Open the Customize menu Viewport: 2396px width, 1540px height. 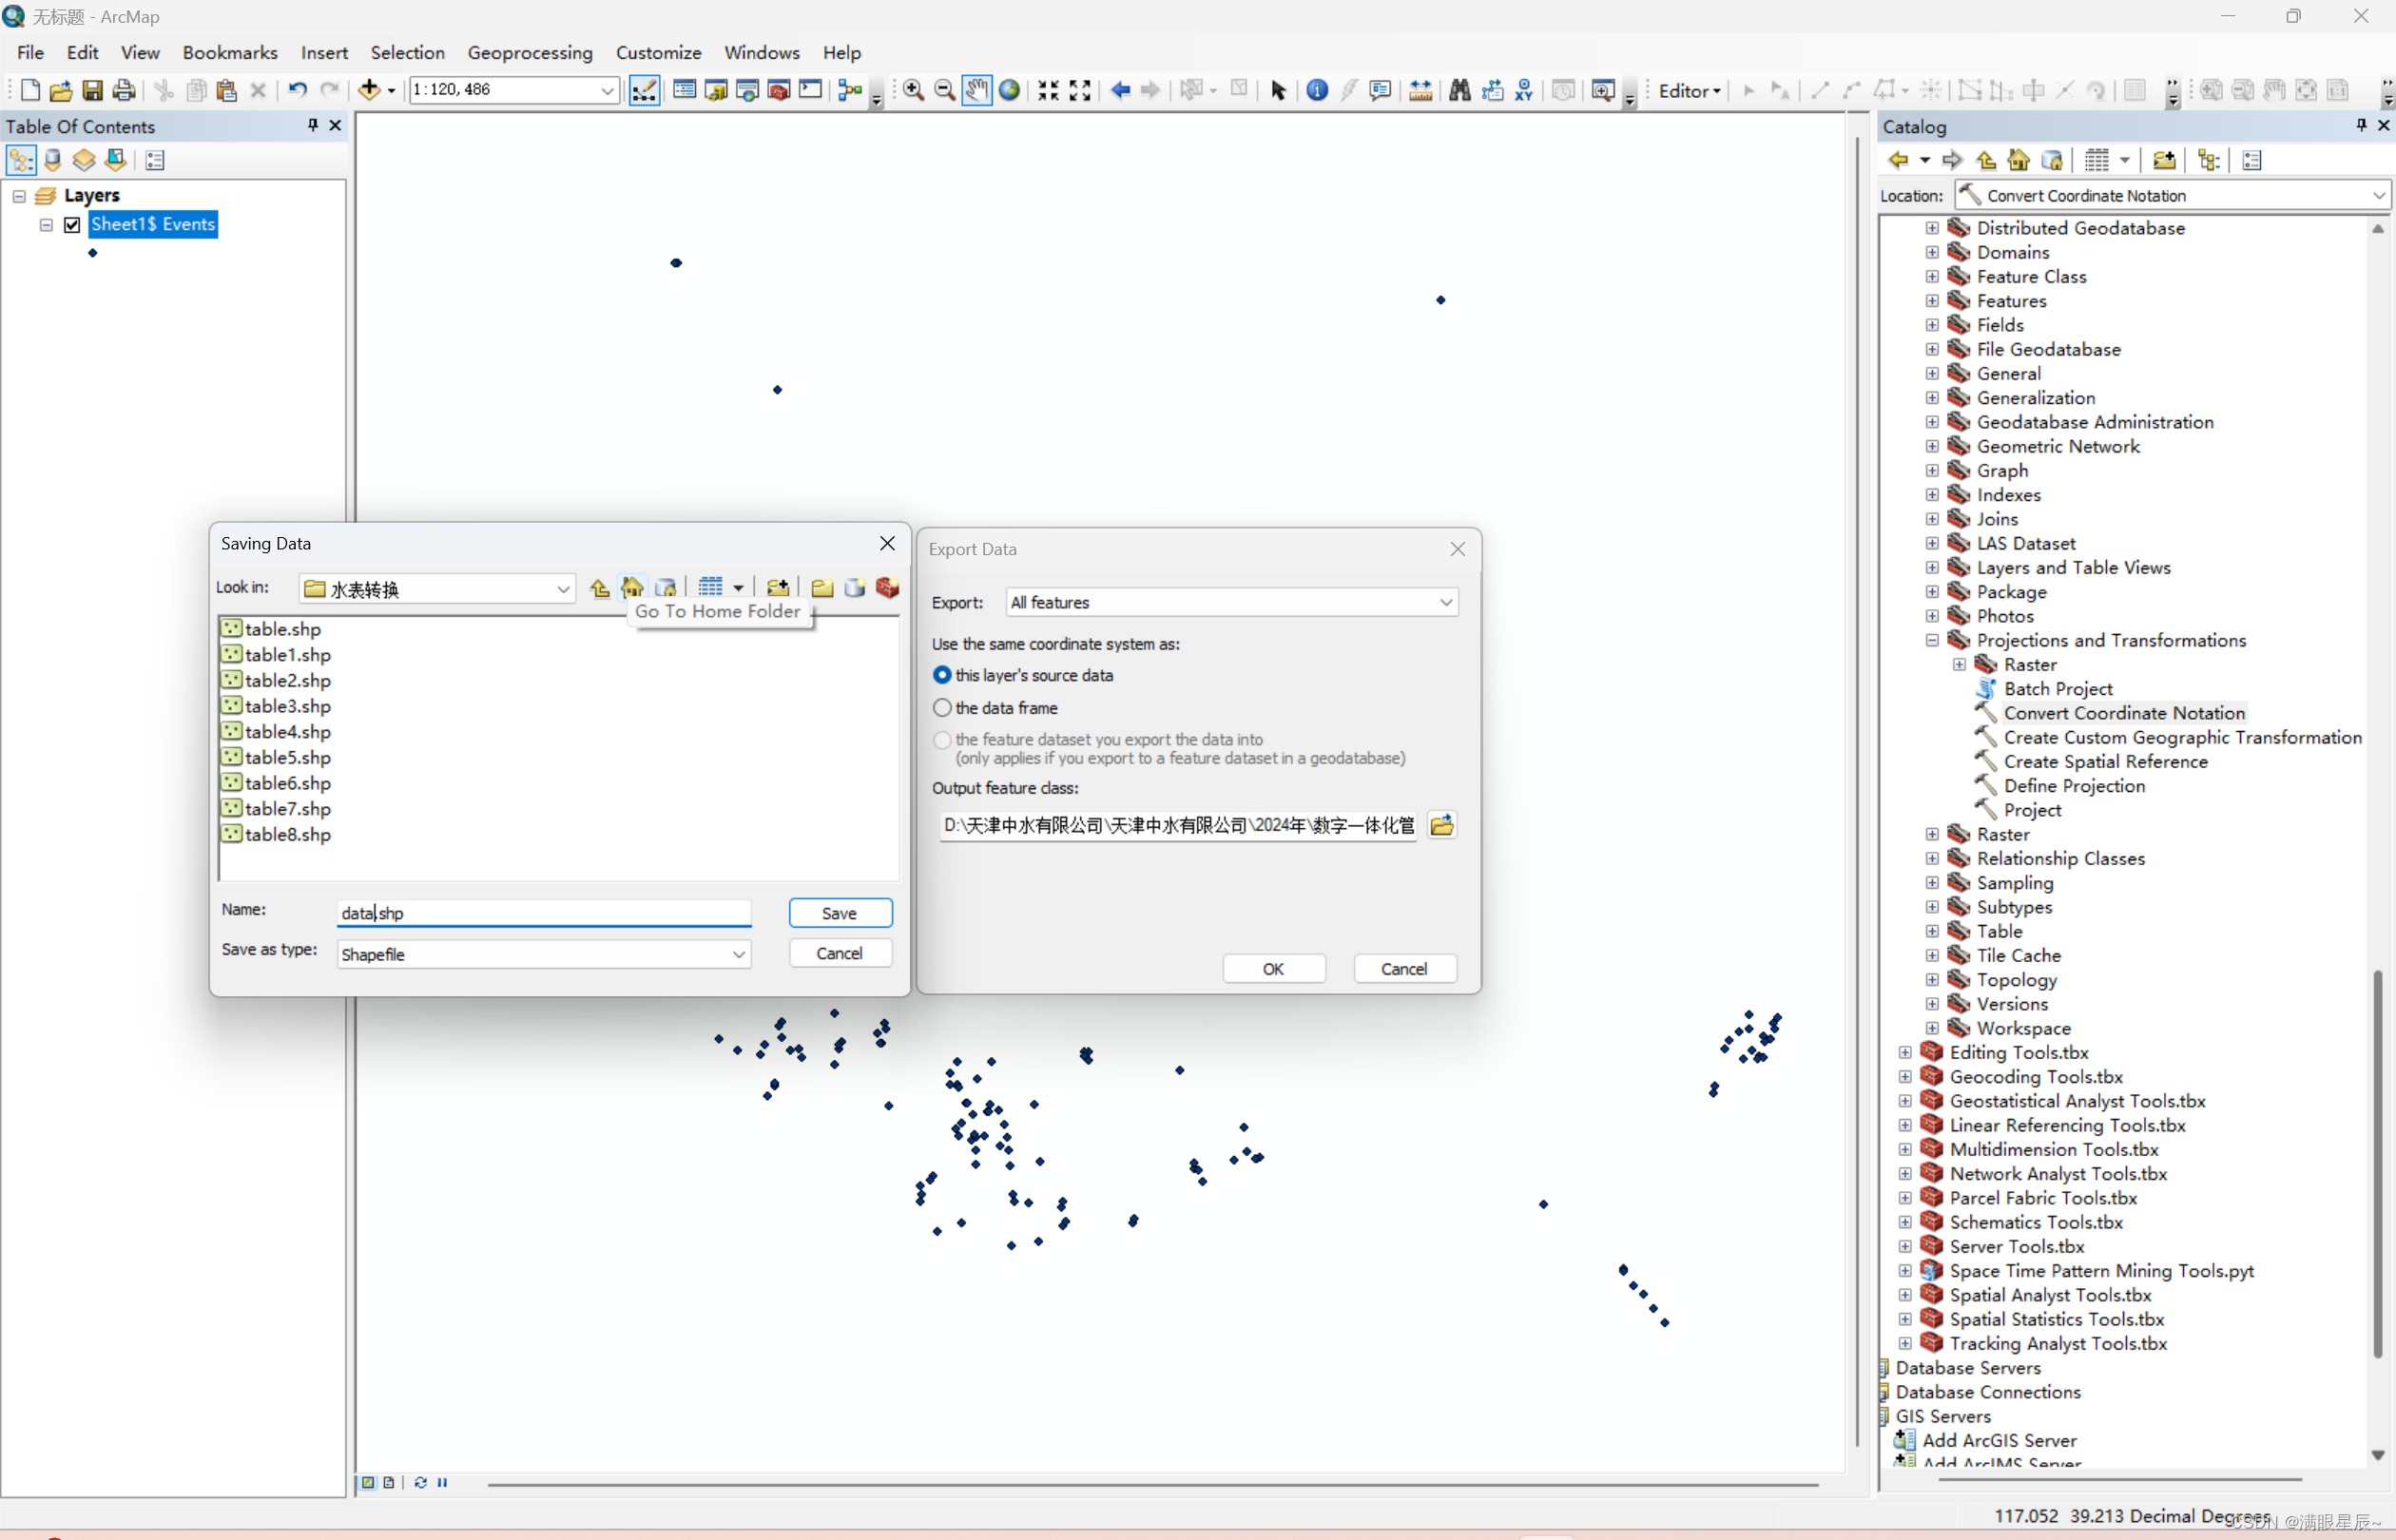tap(657, 52)
